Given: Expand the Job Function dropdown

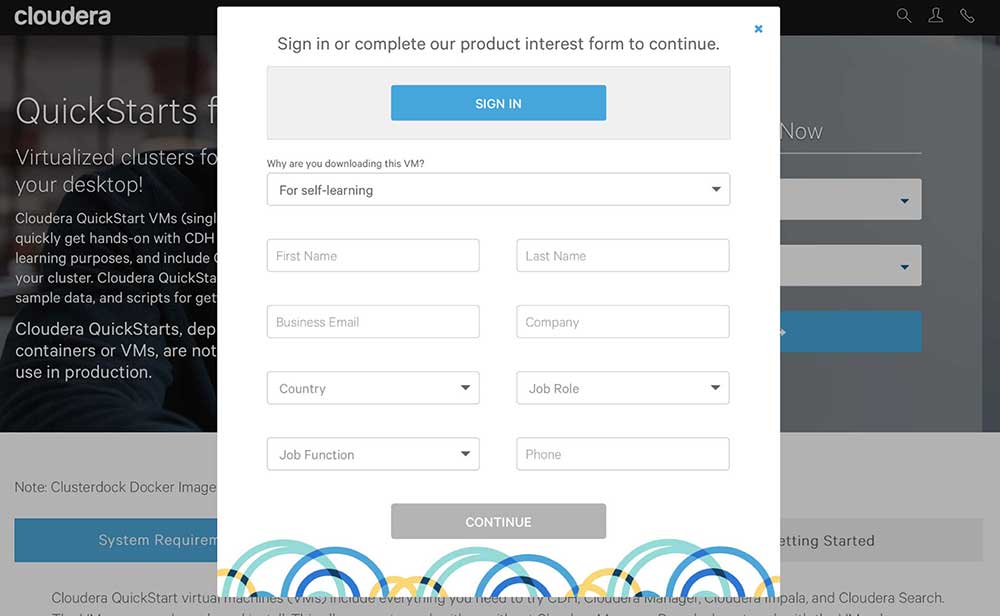Looking at the screenshot, I should tap(373, 454).
